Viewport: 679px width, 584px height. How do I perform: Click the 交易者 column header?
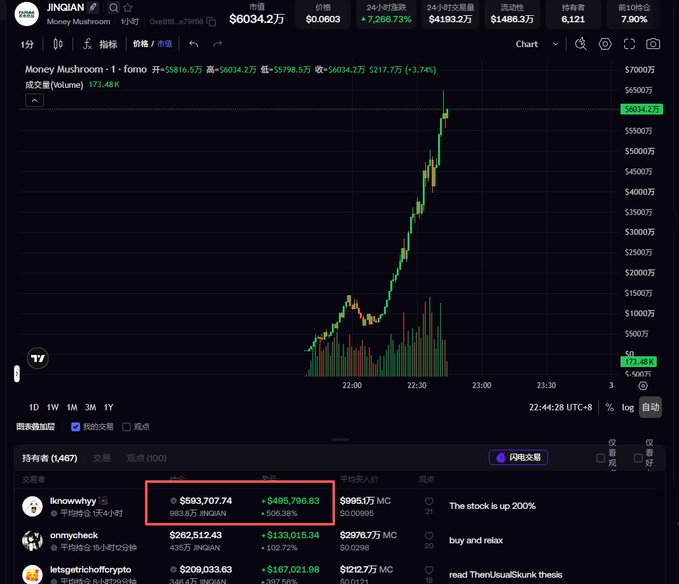click(x=33, y=479)
